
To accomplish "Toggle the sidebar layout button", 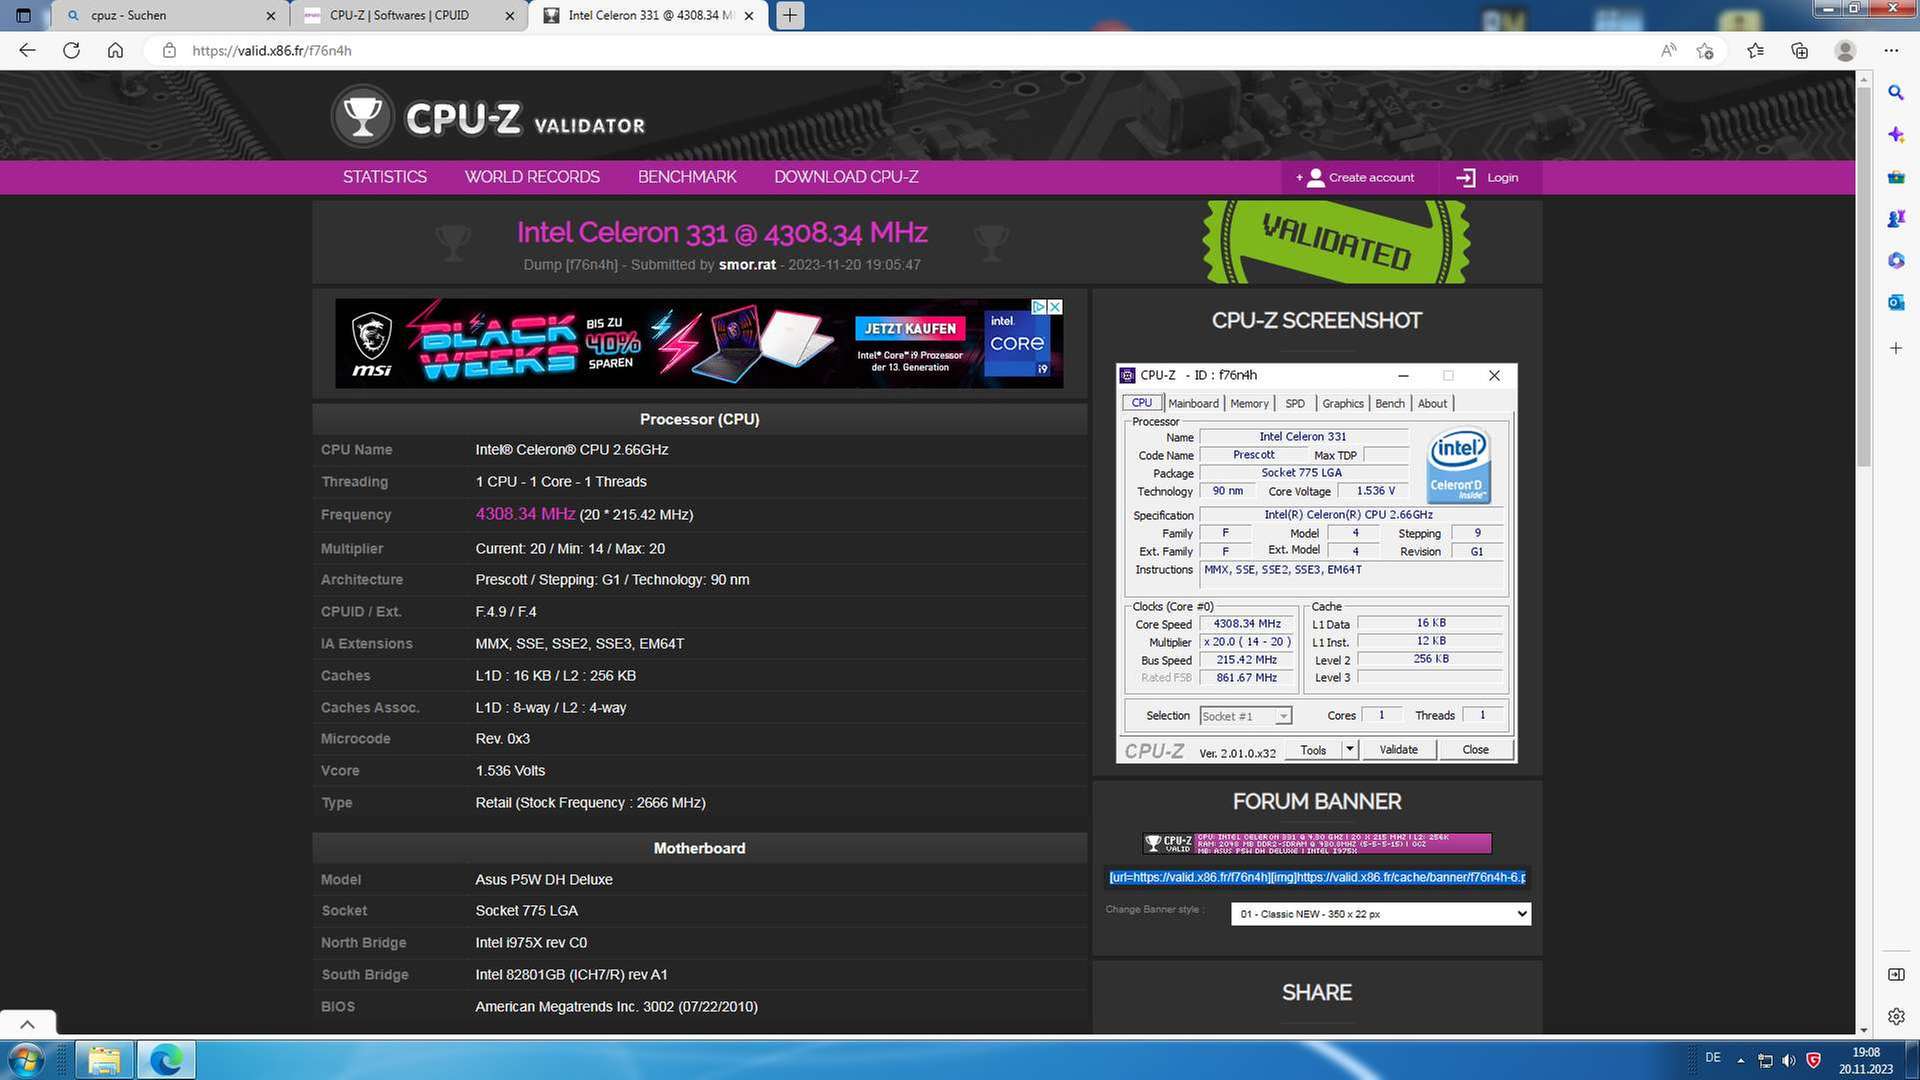I will (x=1895, y=974).
